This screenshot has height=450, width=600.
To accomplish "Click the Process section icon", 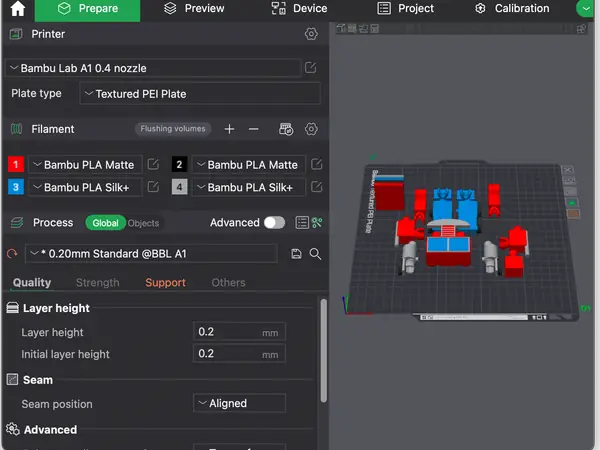I will 17,222.
